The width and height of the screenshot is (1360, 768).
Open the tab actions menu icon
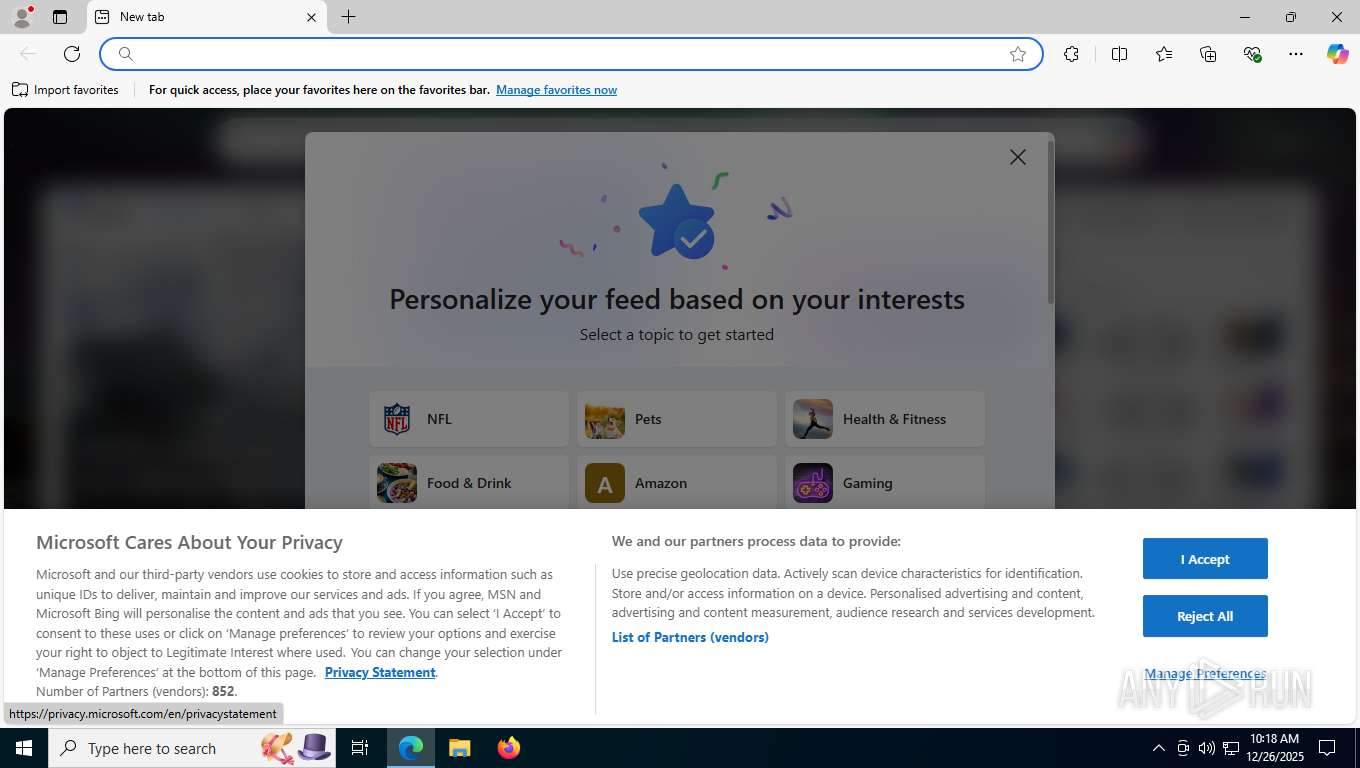60,17
